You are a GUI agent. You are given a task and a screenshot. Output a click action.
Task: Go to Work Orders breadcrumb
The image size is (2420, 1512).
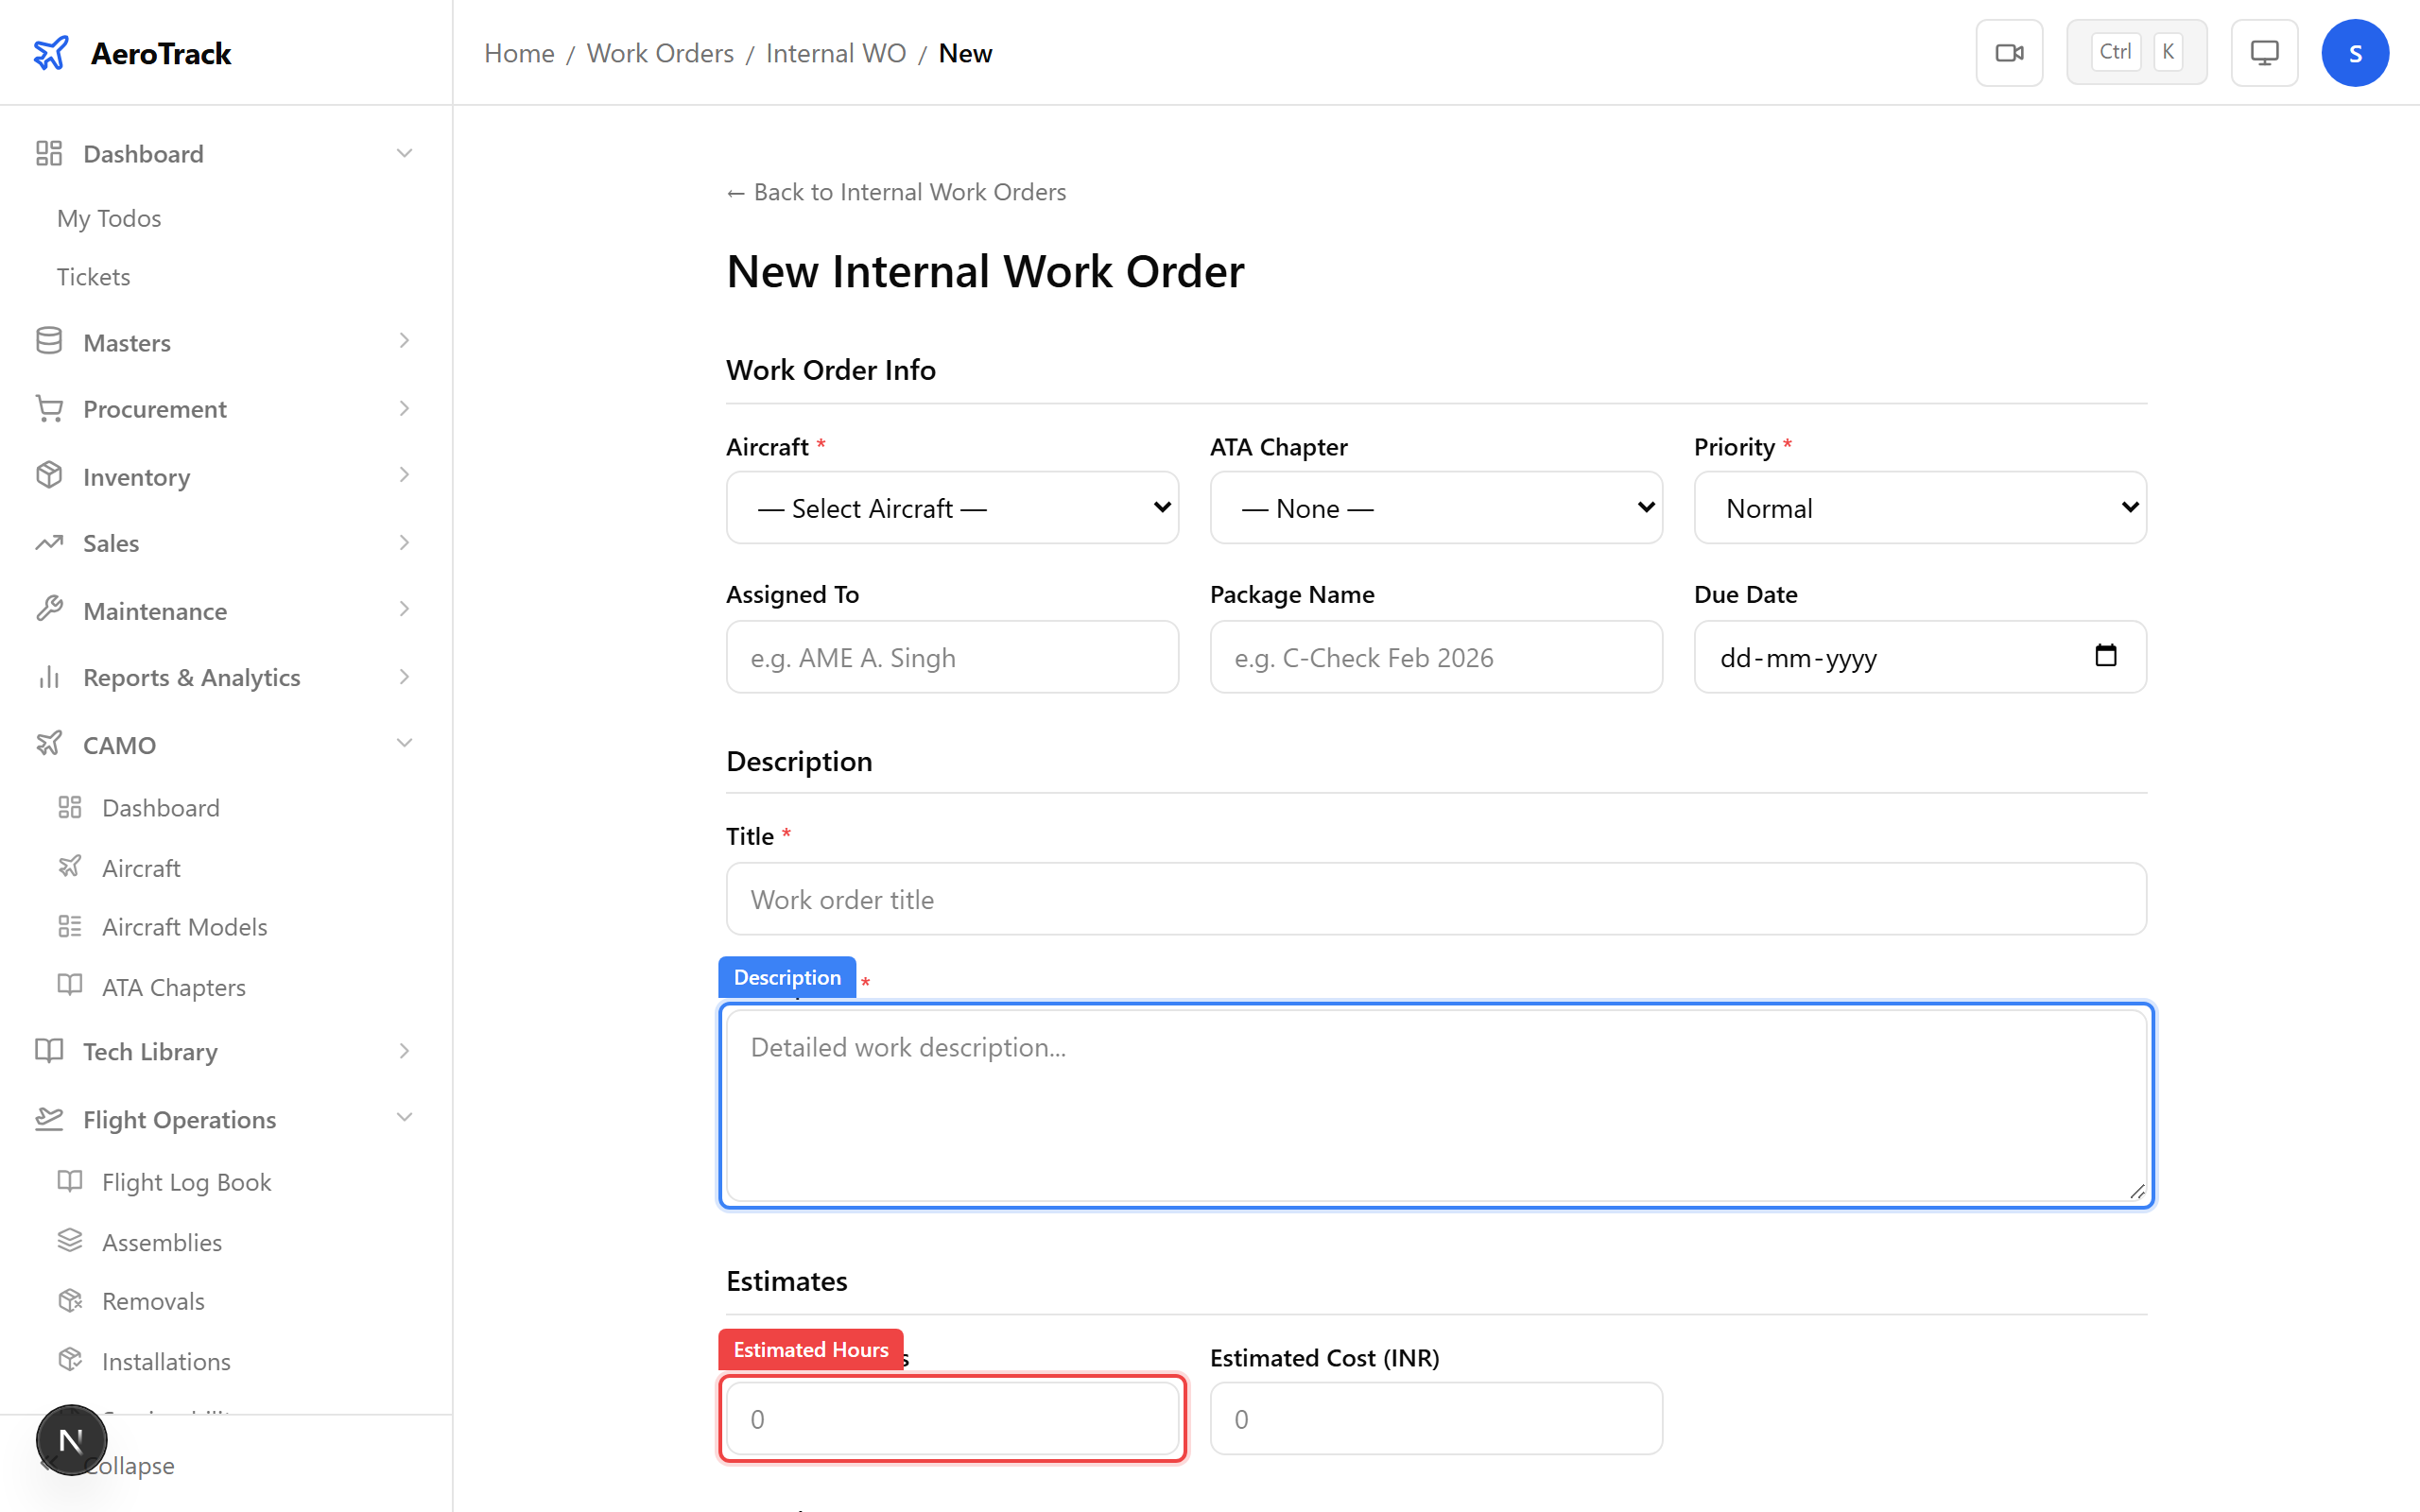click(660, 53)
